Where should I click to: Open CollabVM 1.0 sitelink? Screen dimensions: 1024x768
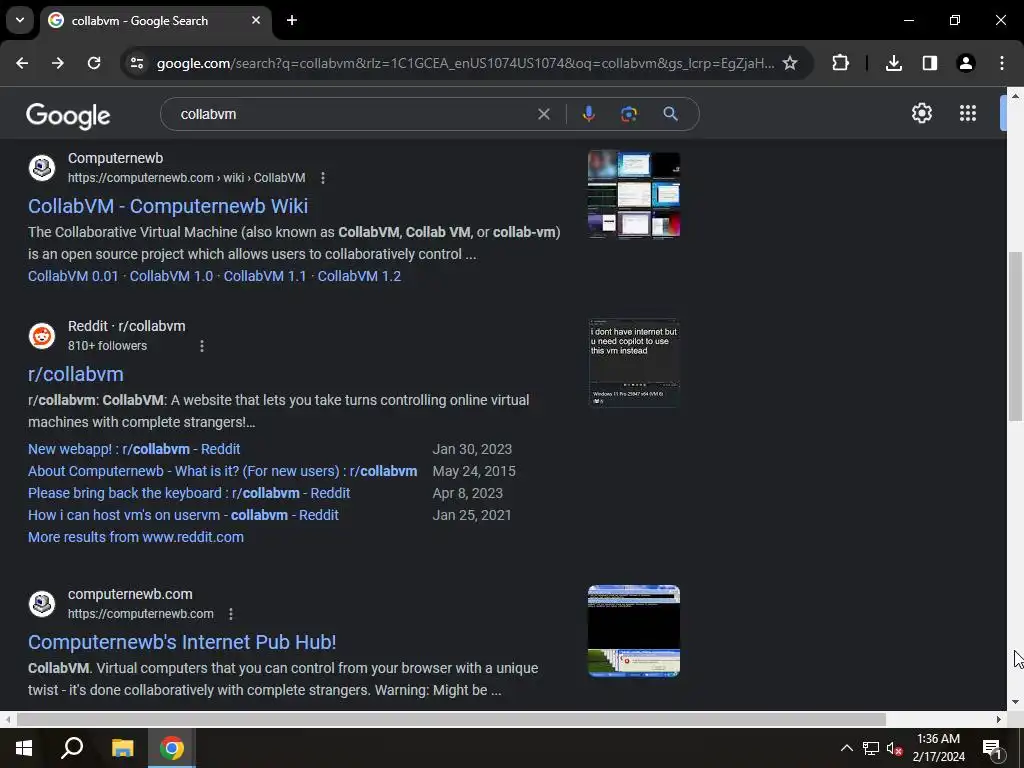[x=171, y=276]
